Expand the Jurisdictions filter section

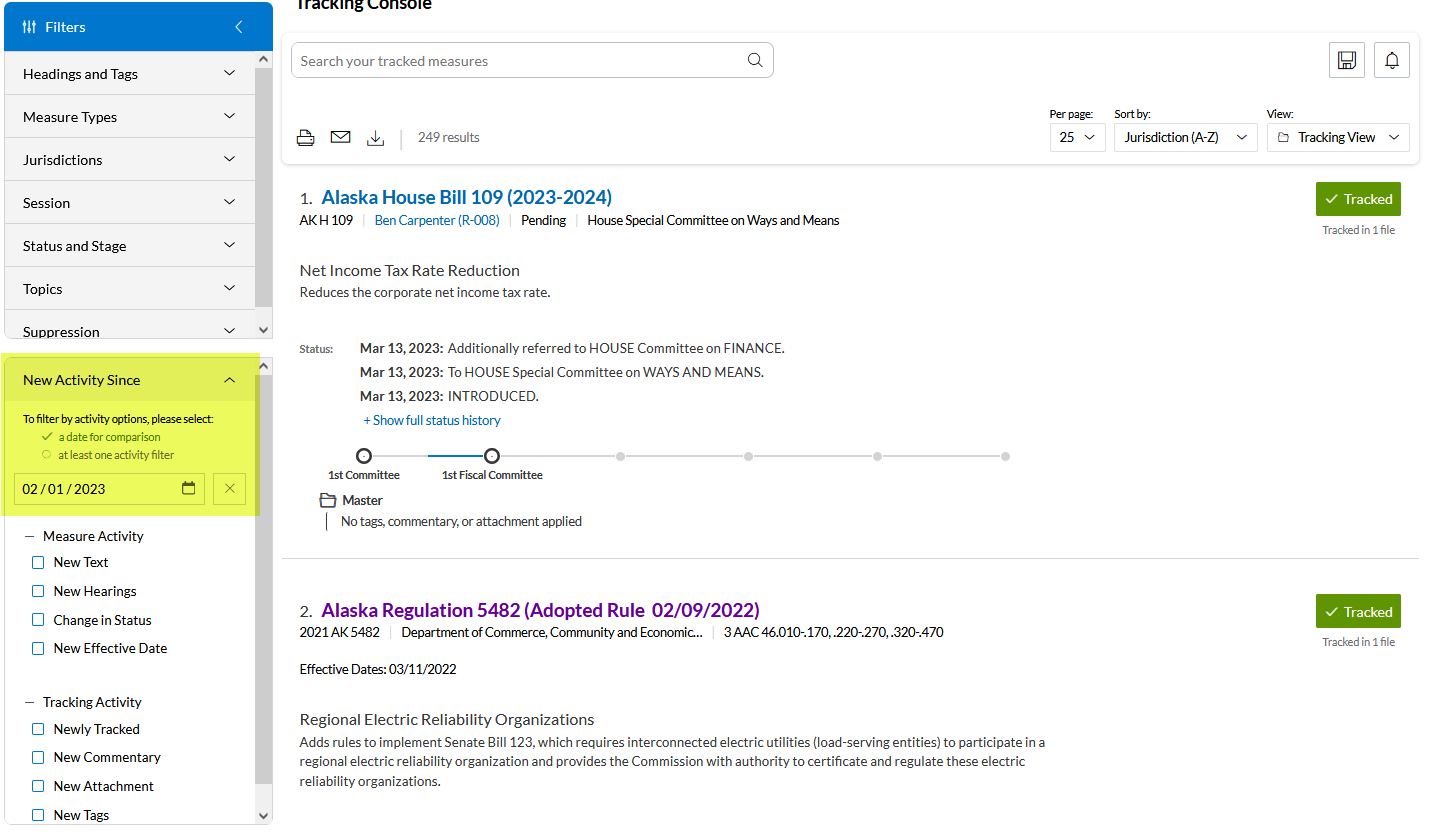point(130,160)
